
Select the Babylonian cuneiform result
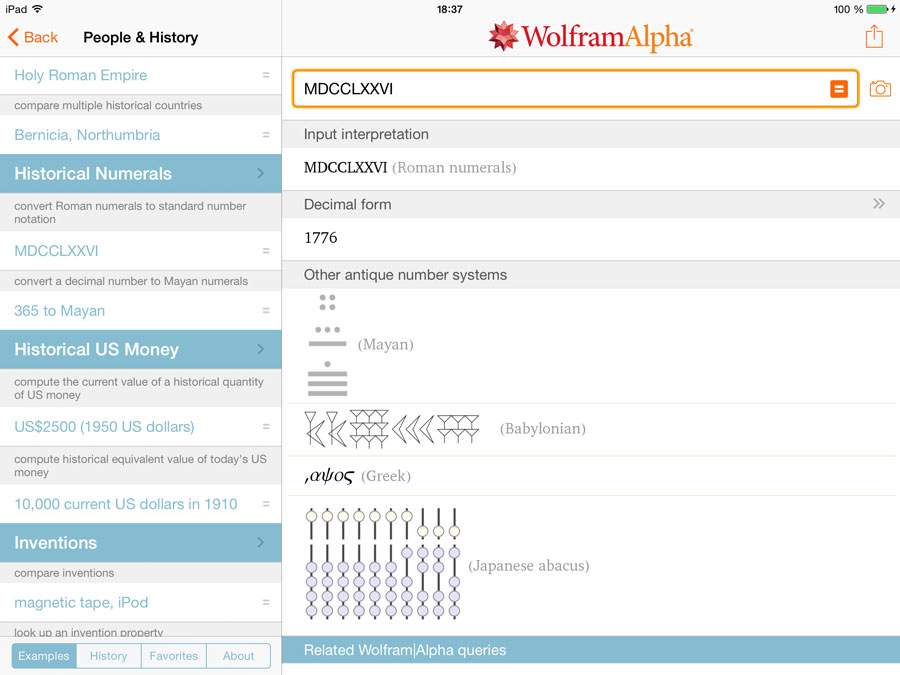391,429
